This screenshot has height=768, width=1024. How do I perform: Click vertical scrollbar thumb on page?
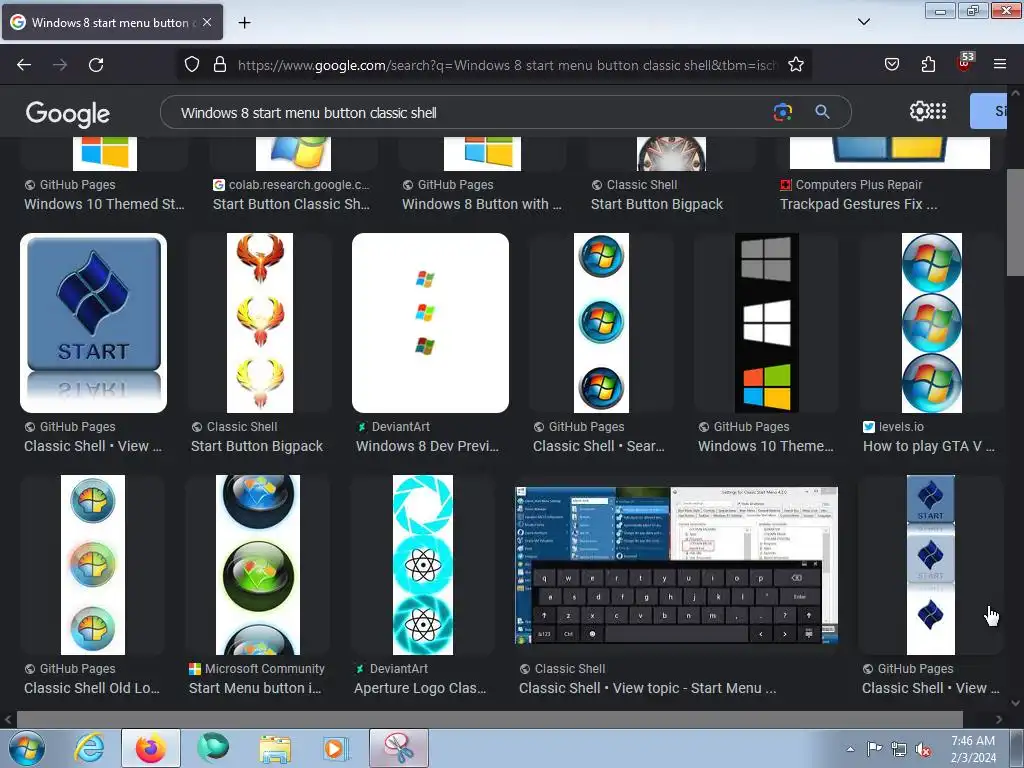pyautogui.click(x=1015, y=222)
